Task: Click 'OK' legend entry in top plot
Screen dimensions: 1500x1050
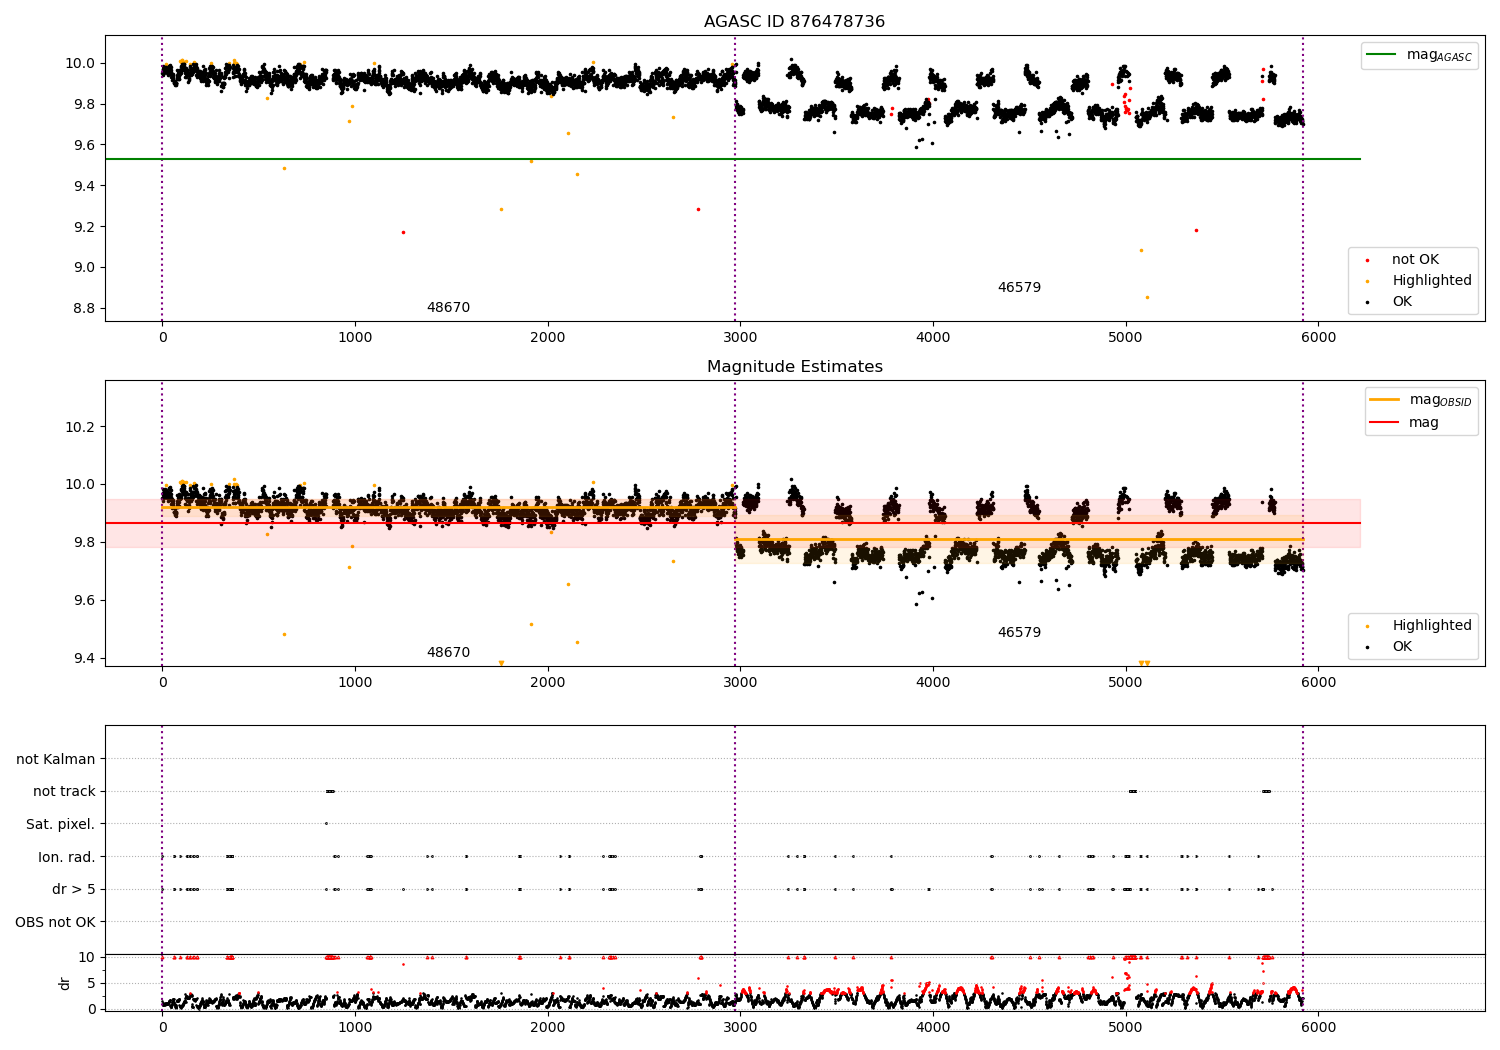Action: tap(1390, 302)
